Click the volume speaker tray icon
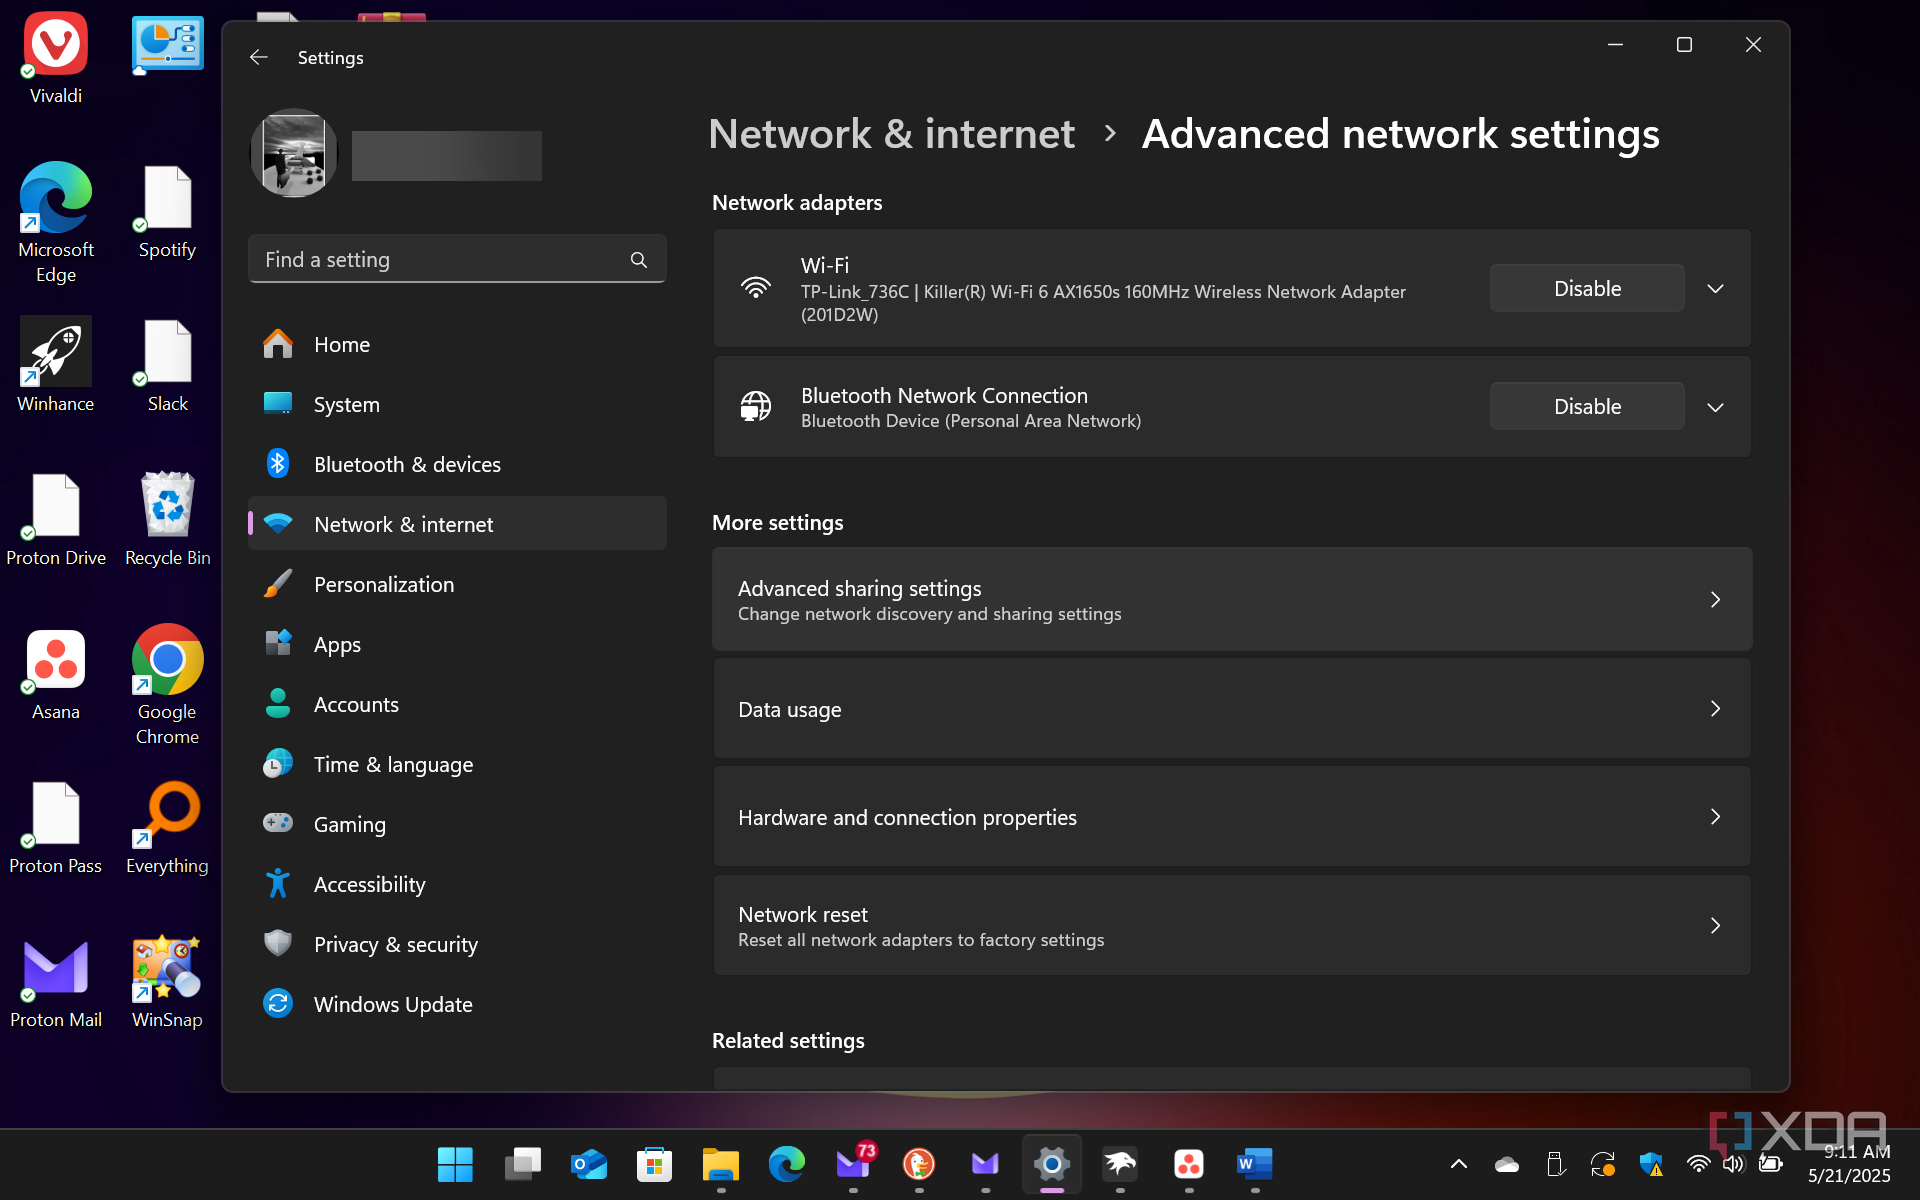This screenshot has width=1920, height=1200. point(1734,1164)
